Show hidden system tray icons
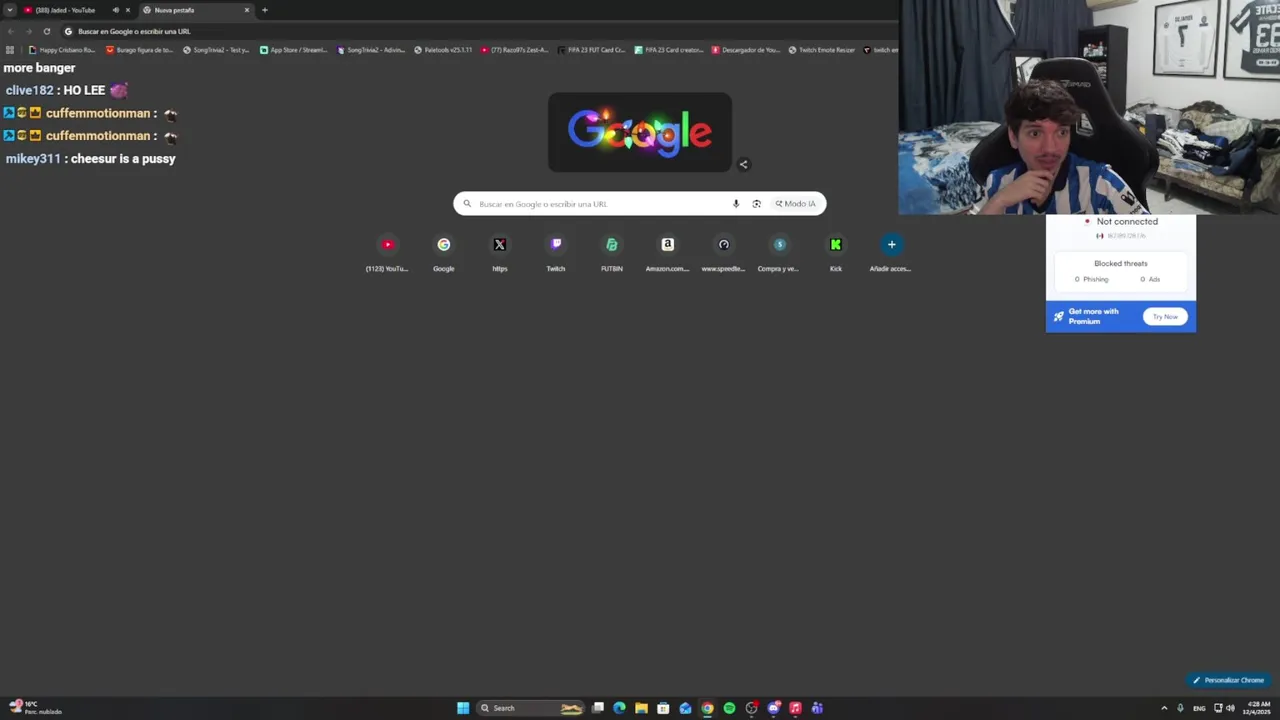The width and height of the screenshot is (1280, 720). coord(1164,708)
